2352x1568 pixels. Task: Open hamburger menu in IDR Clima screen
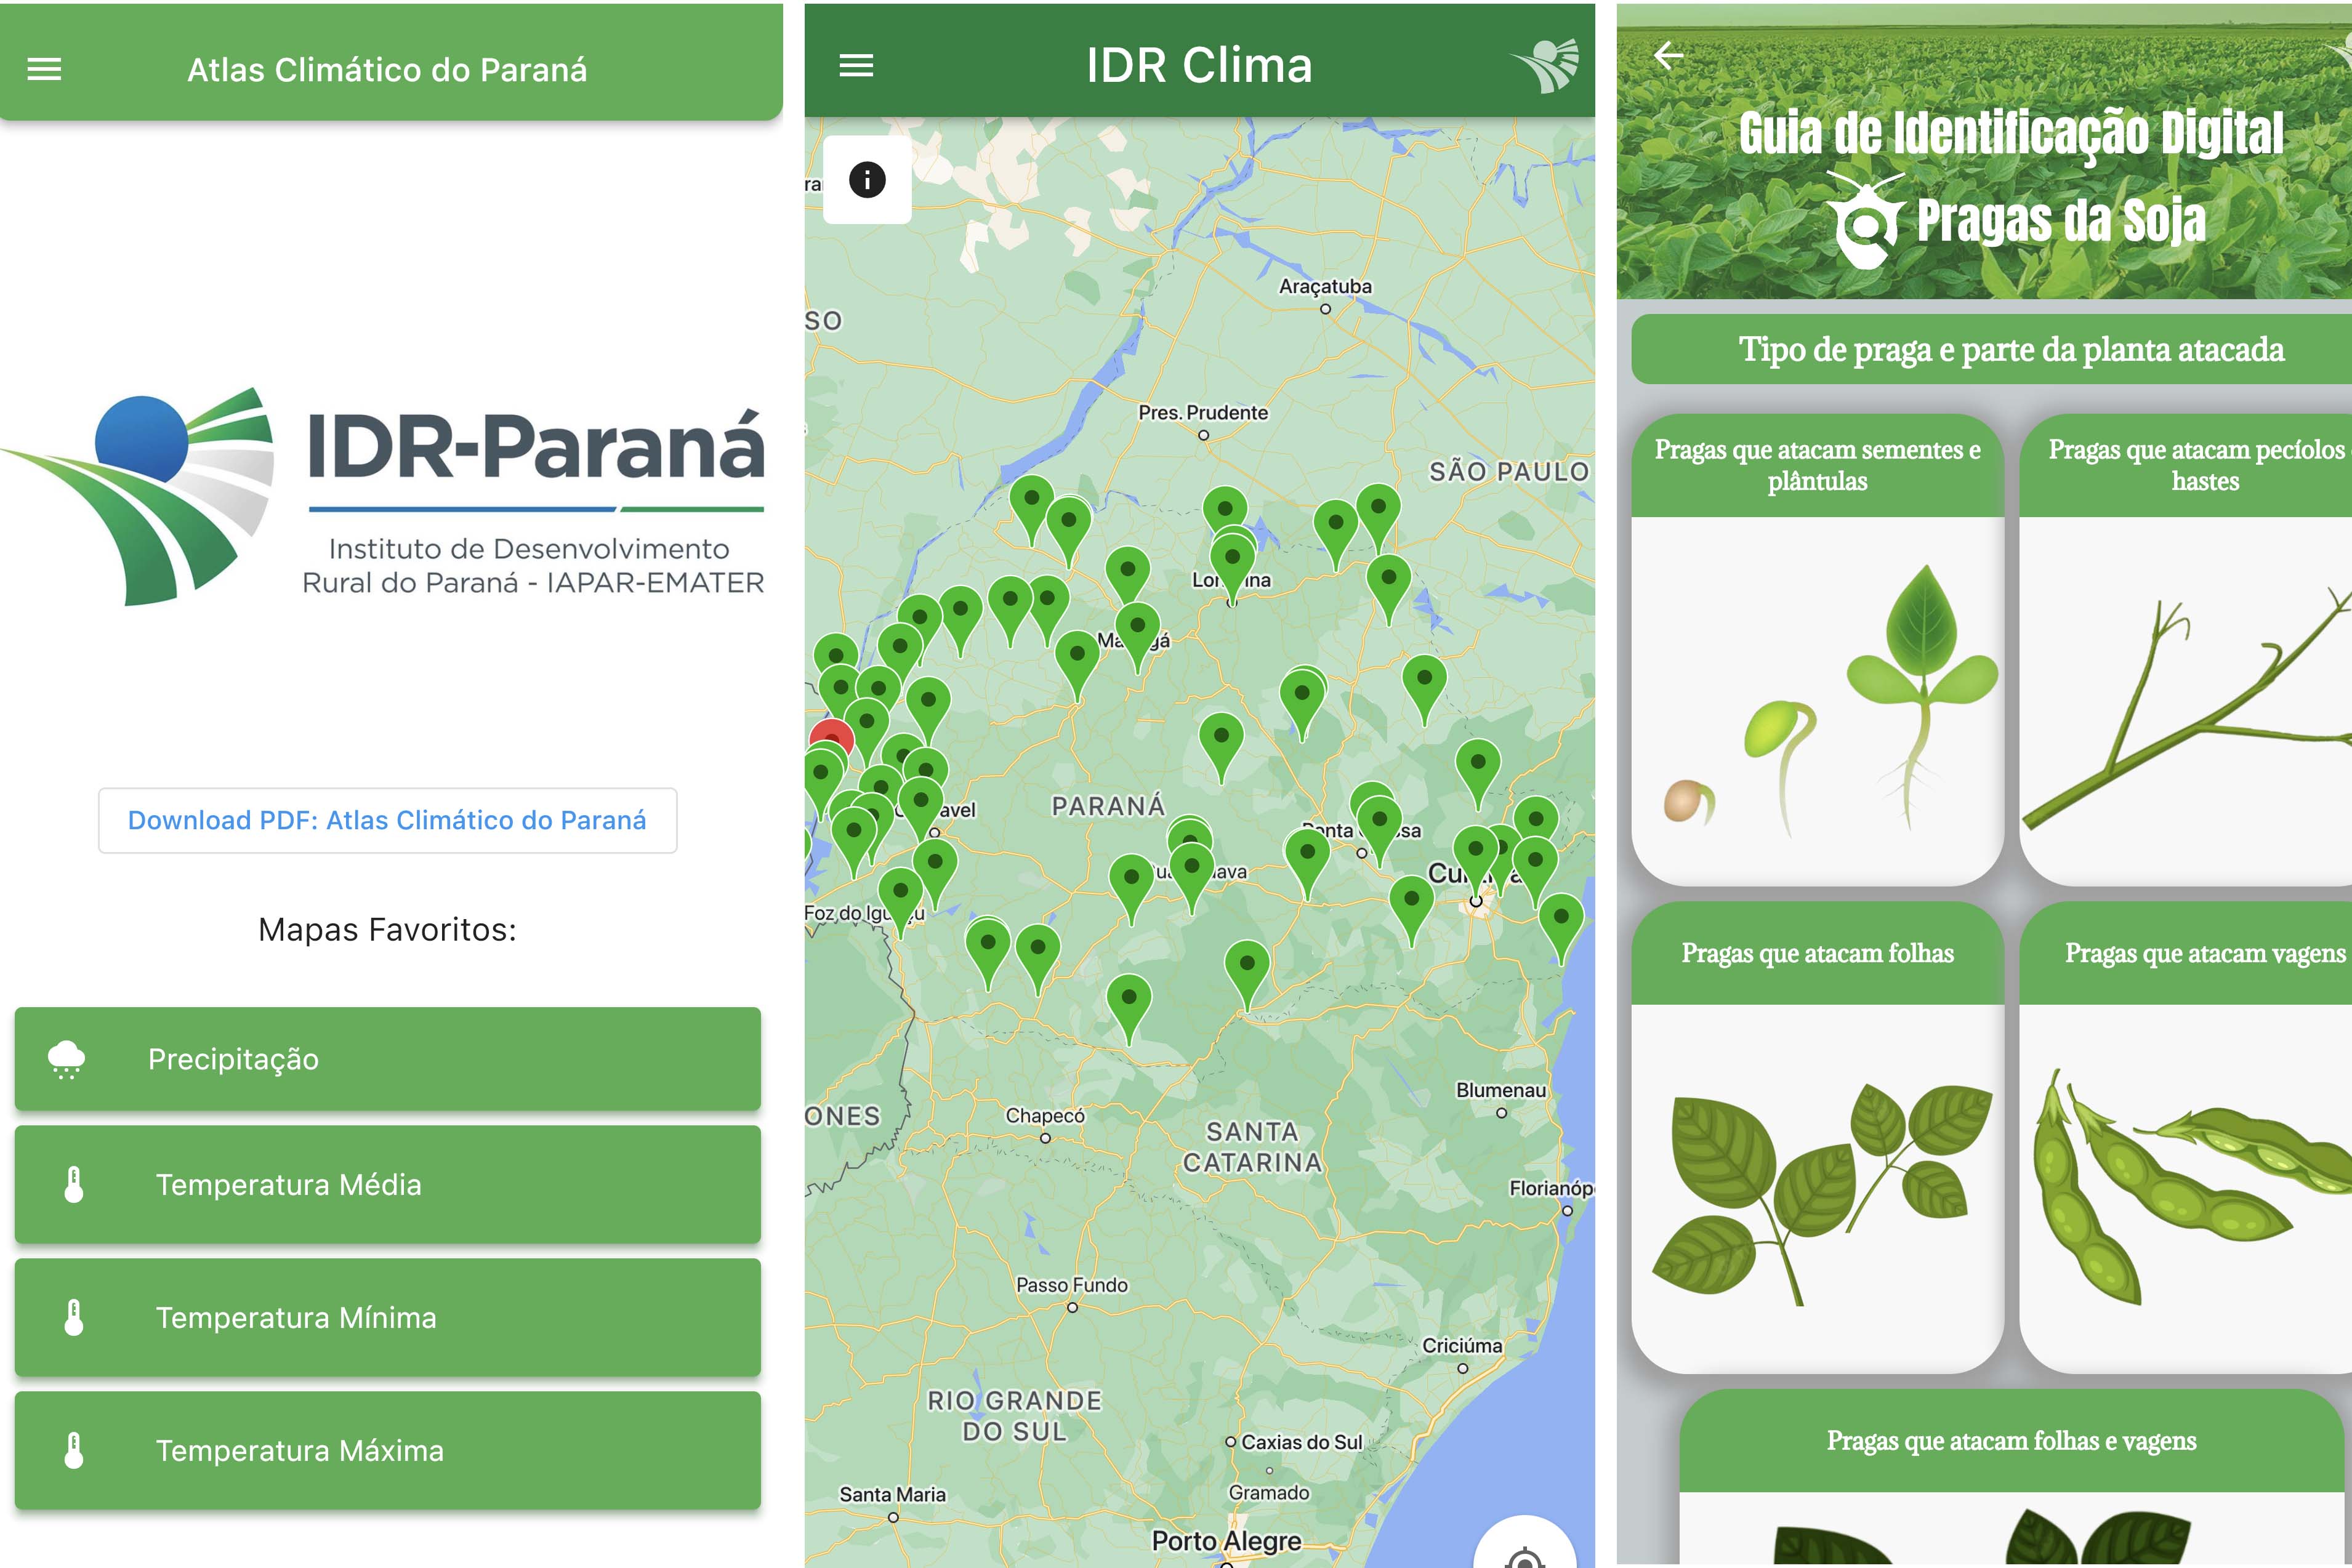click(856, 66)
